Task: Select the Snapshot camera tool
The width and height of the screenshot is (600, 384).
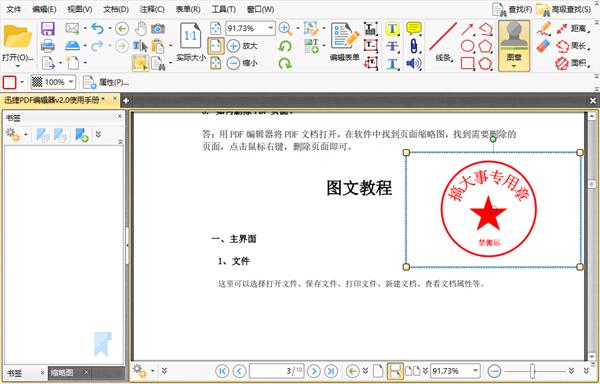Action: pyautogui.click(x=158, y=29)
